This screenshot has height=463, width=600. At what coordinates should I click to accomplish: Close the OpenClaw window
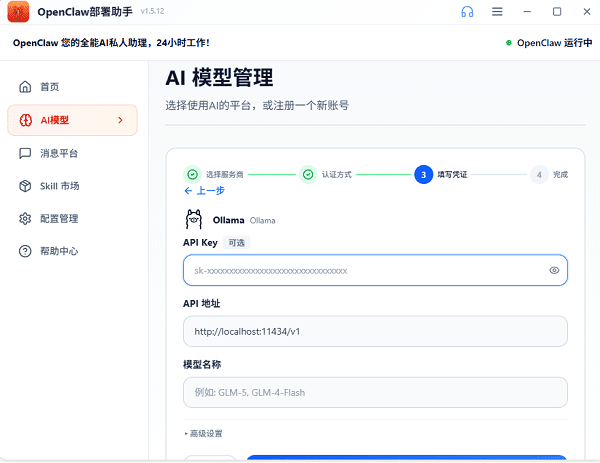[587, 12]
